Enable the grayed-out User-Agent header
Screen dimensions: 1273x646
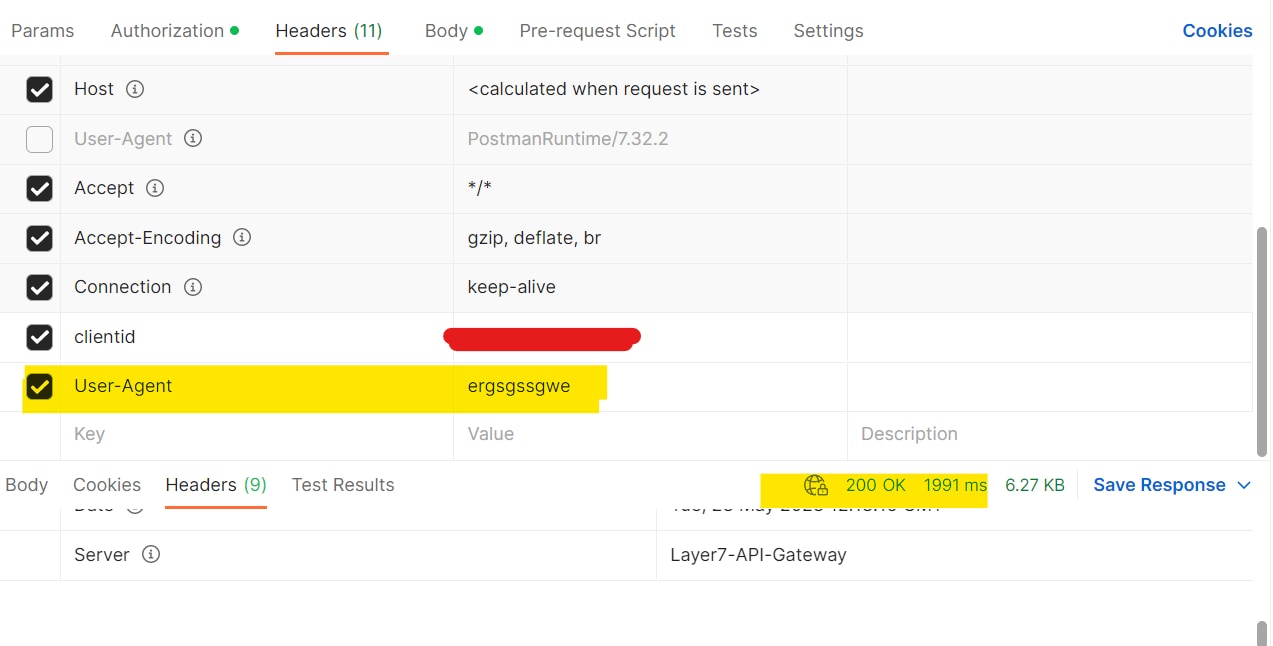coord(39,139)
